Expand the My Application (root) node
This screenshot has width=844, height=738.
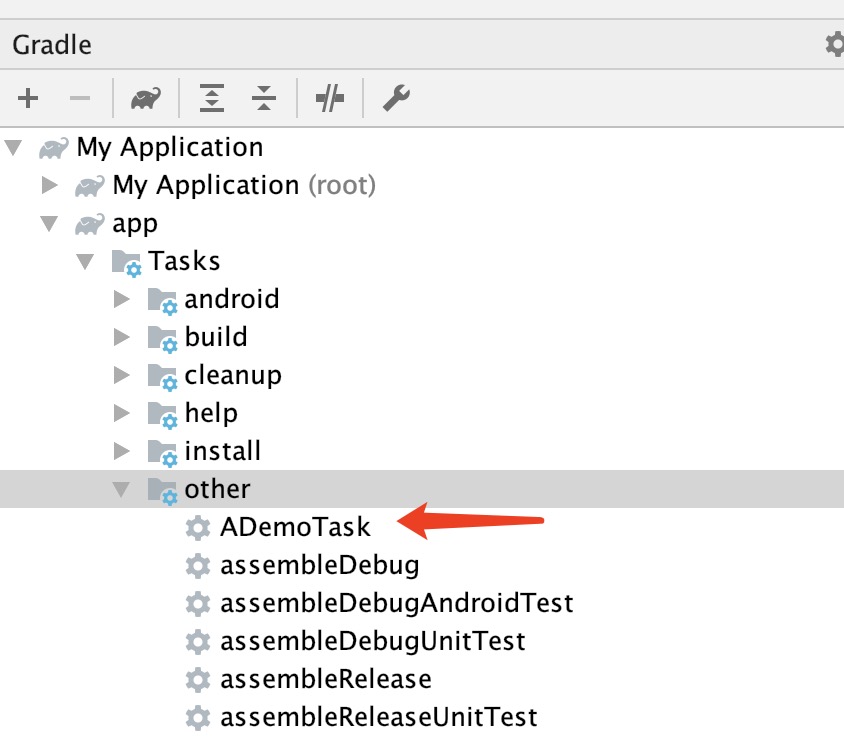tap(49, 186)
